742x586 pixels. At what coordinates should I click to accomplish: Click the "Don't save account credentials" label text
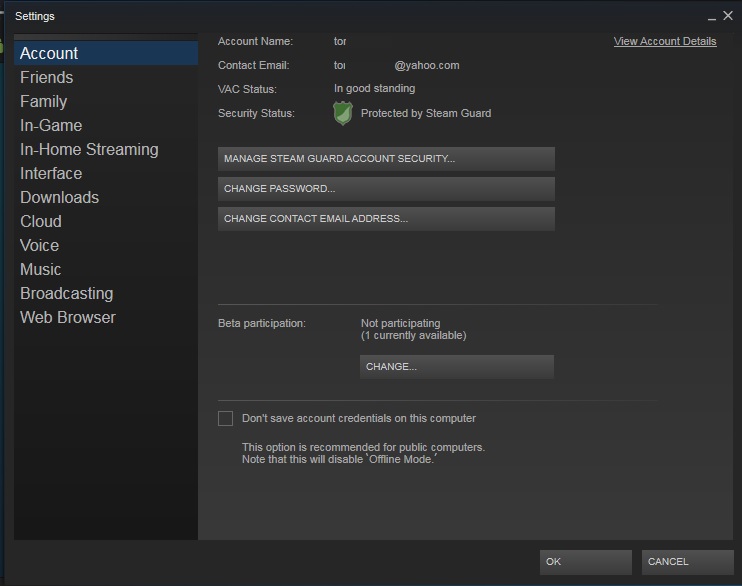click(x=359, y=418)
